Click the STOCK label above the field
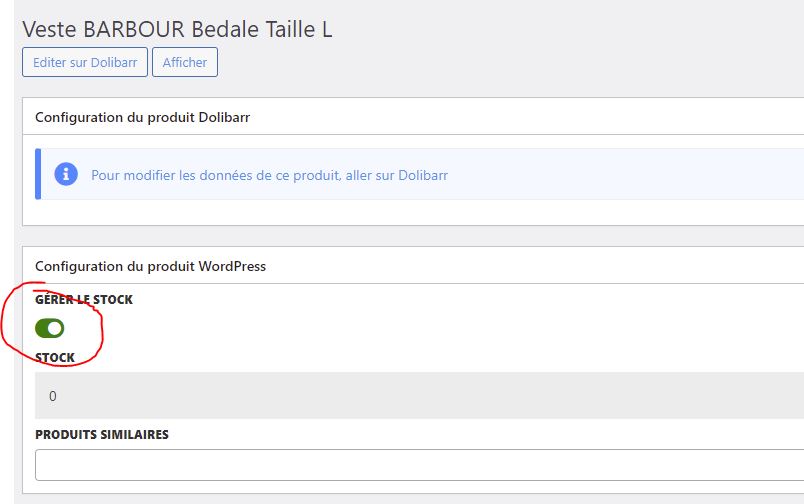The height and width of the screenshot is (504, 804). coord(55,357)
